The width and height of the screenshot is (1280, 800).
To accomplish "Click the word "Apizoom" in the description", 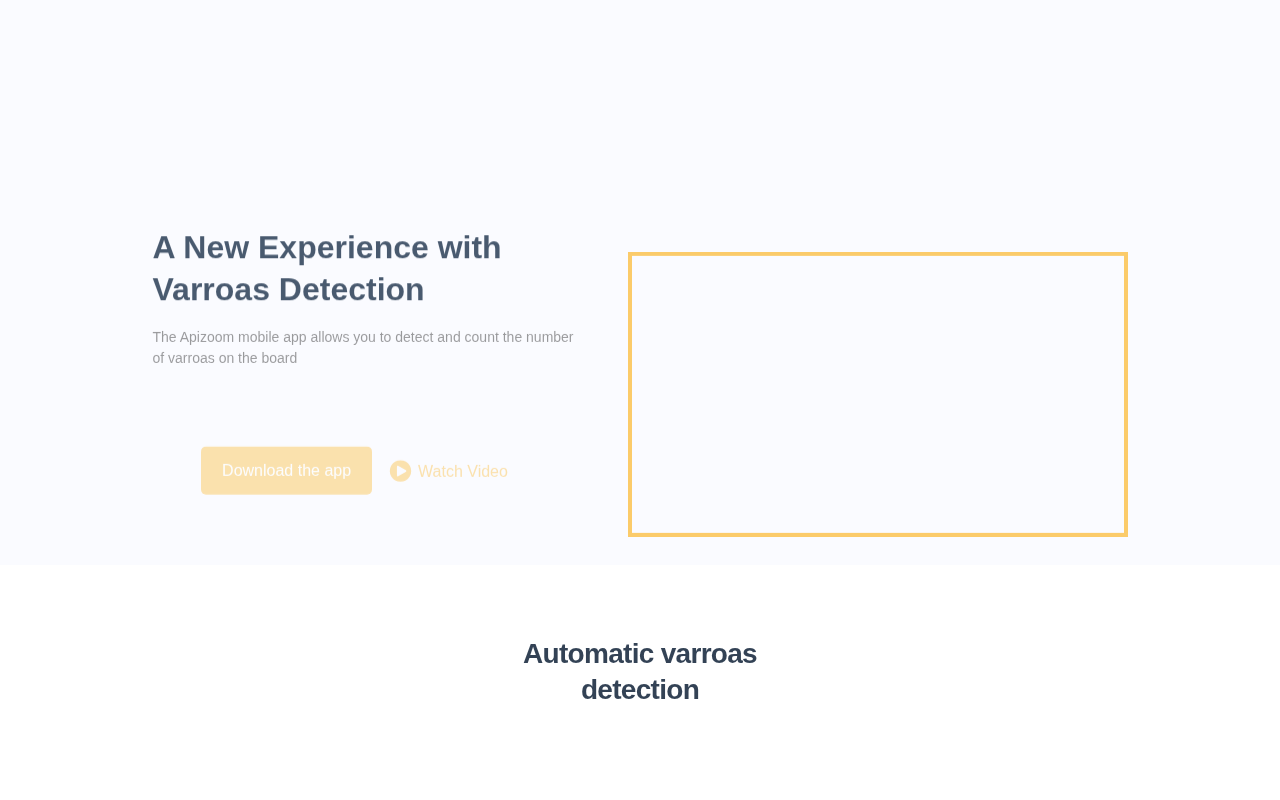I will click(x=207, y=337).
